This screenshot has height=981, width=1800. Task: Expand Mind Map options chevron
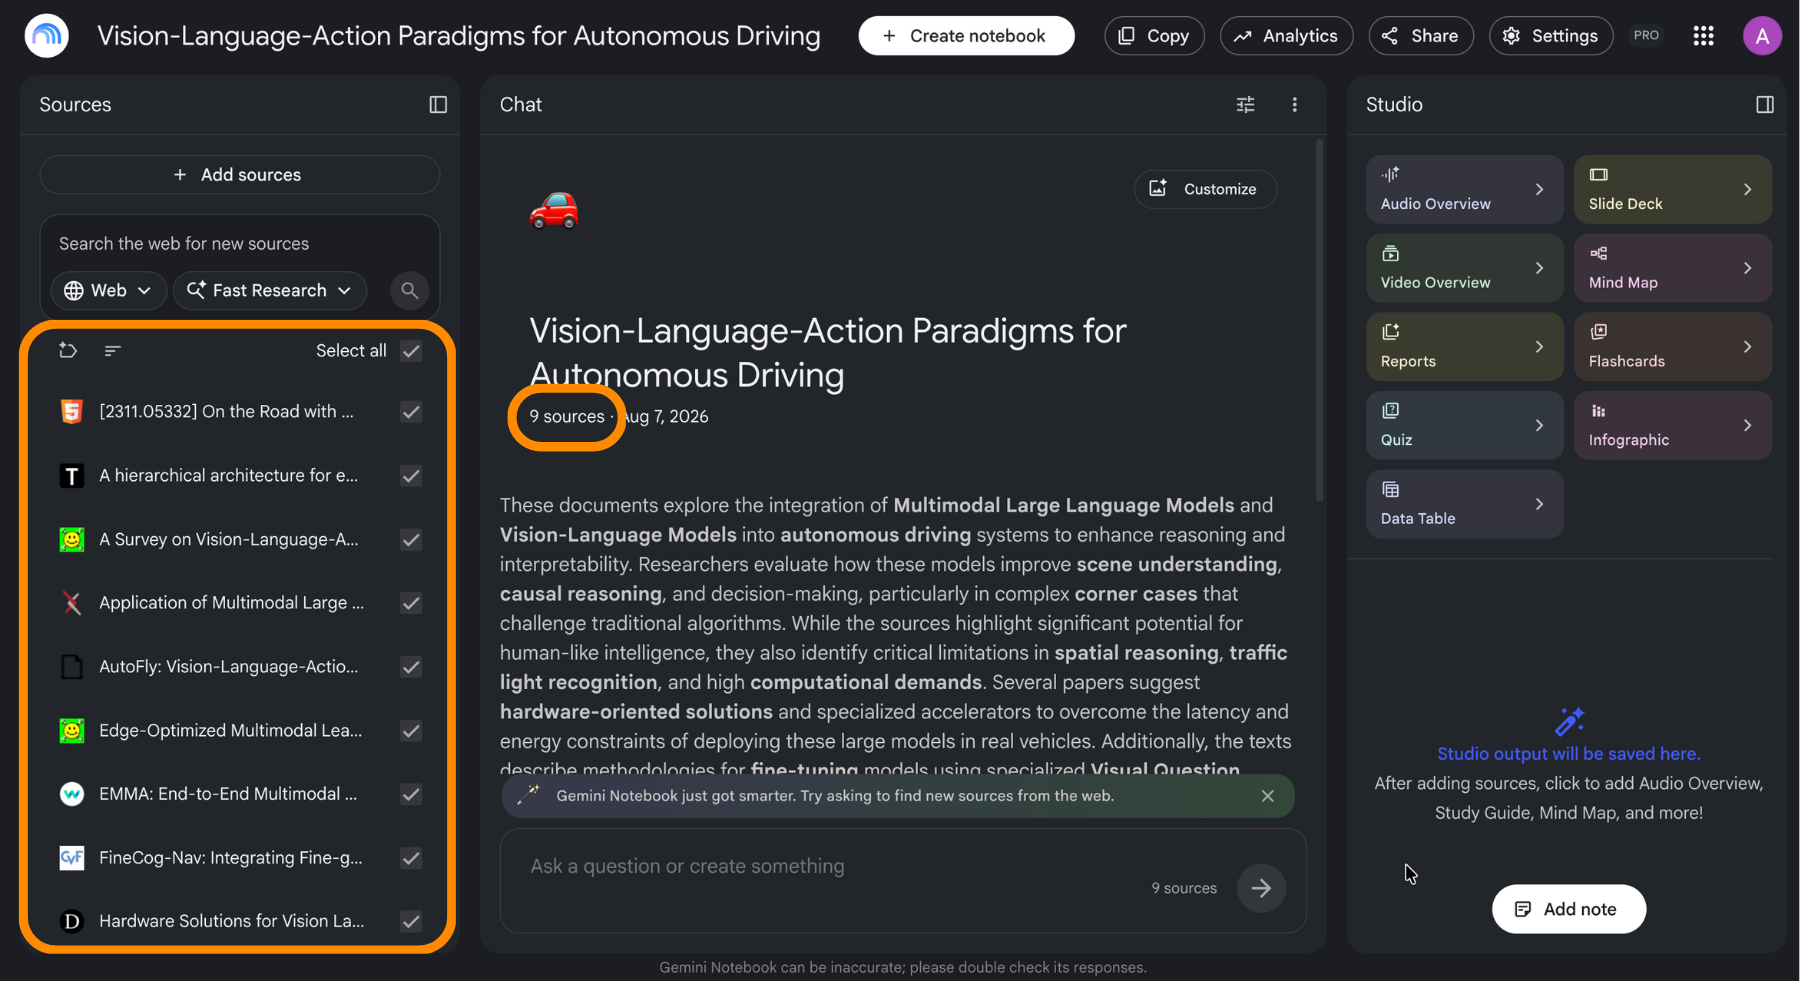click(1747, 268)
